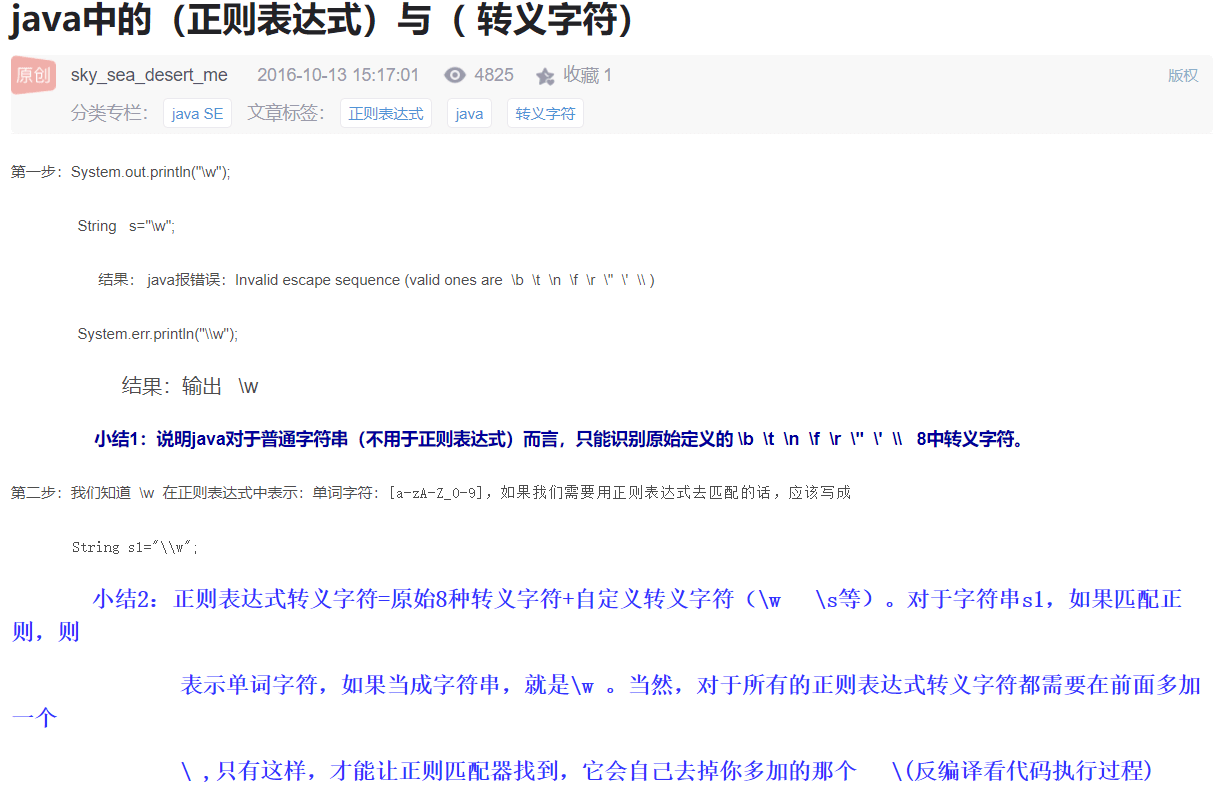Click the line String s="\w";
Image resolution: width=1217 pixels, height=793 pixels.
pos(127,226)
